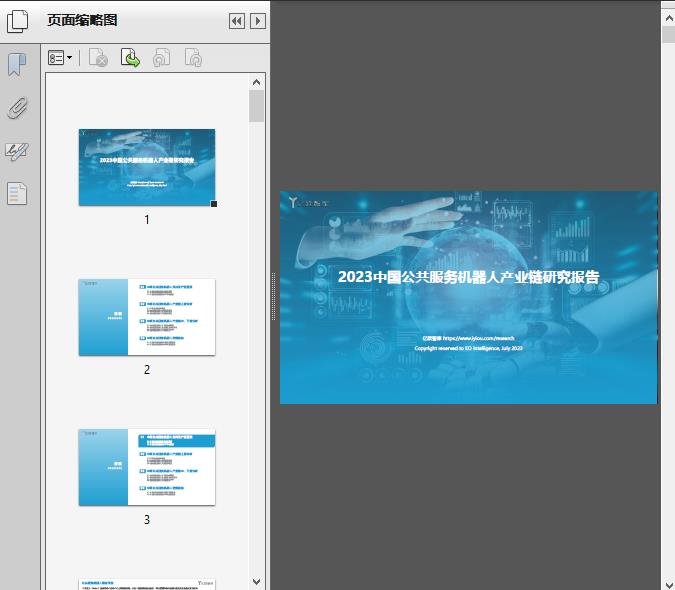This screenshot has height=590, width=675.
Task: Click the 页面缩略图 panel title
Action: pos(82,20)
